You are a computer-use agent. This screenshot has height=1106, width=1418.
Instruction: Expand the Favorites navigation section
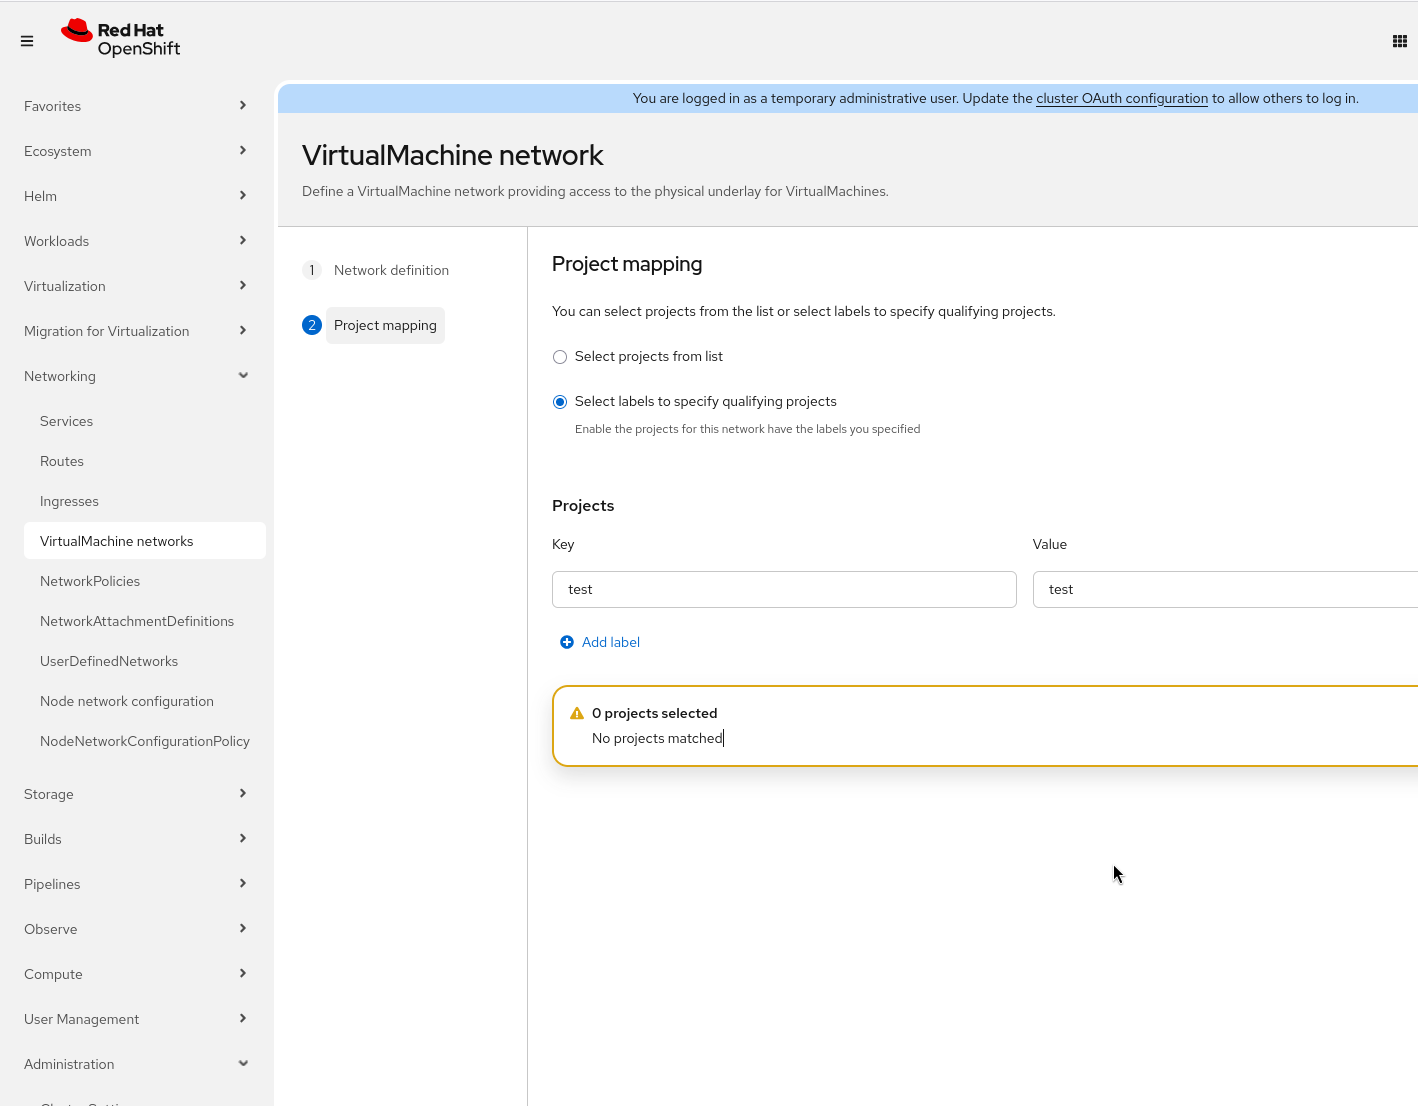tap(135, 106)
